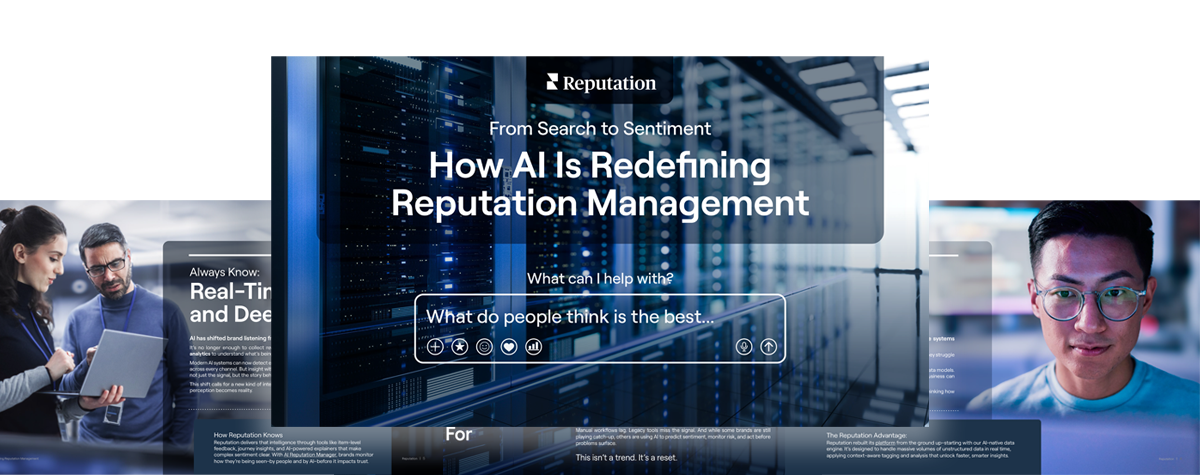Click the star icon in the prompt box
Viewport: 1200px width, 475px height.
click(x=459, y=347)
